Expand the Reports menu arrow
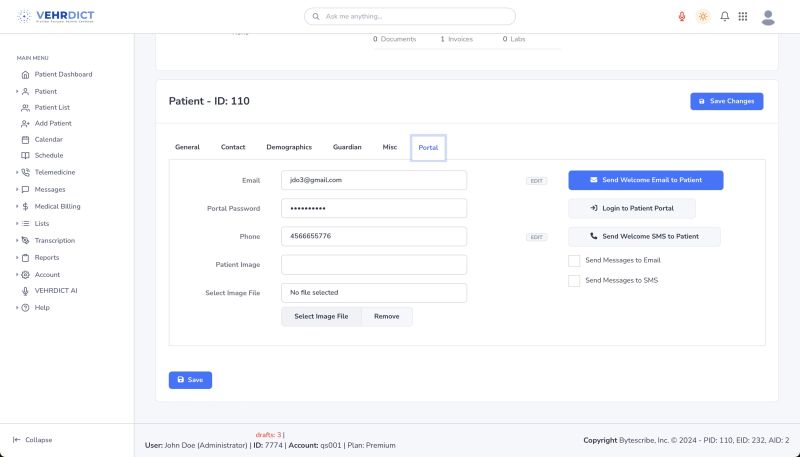This screenshot has height=457, width=800. pos(17,258)
